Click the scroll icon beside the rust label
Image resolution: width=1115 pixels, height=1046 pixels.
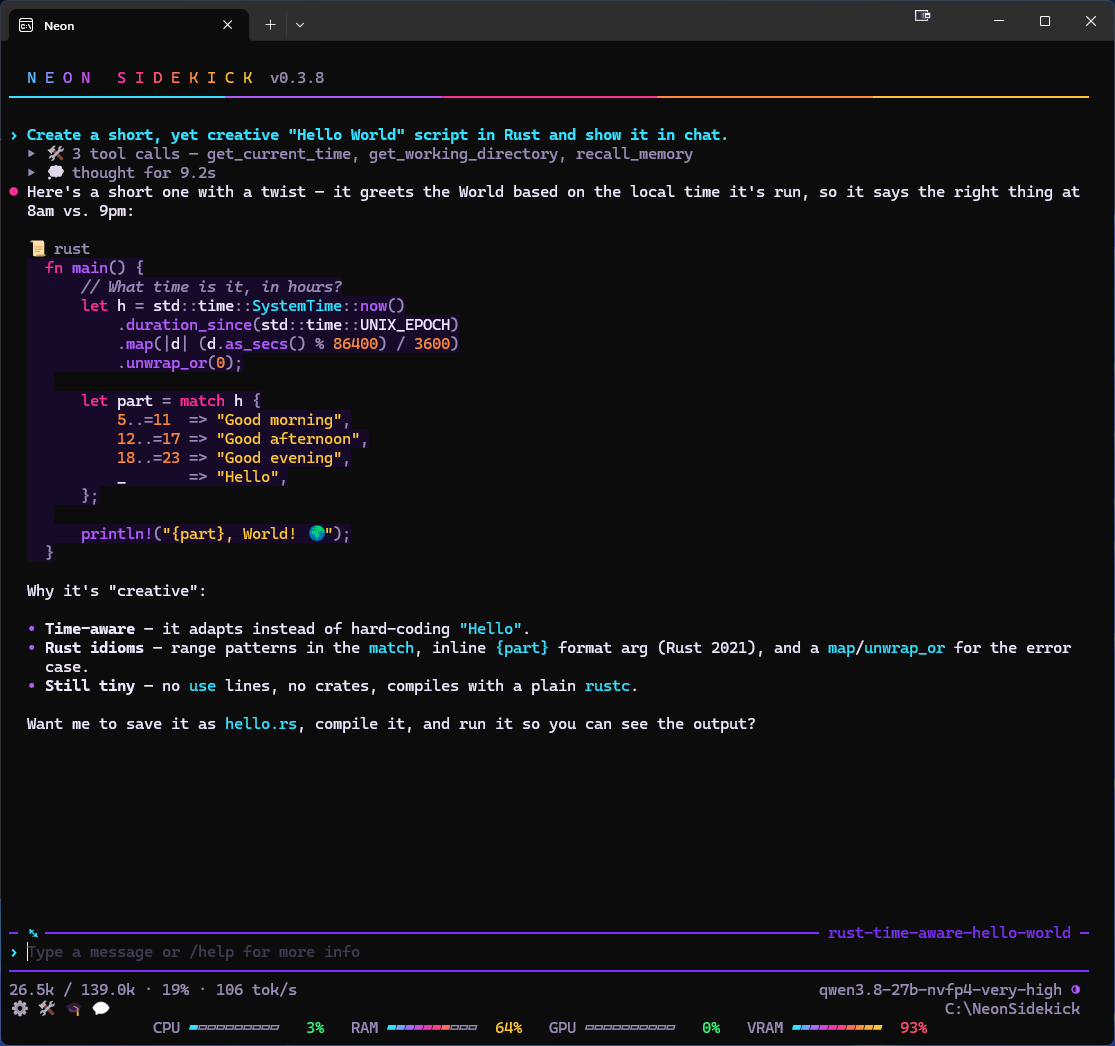click(x=38, y=248)
